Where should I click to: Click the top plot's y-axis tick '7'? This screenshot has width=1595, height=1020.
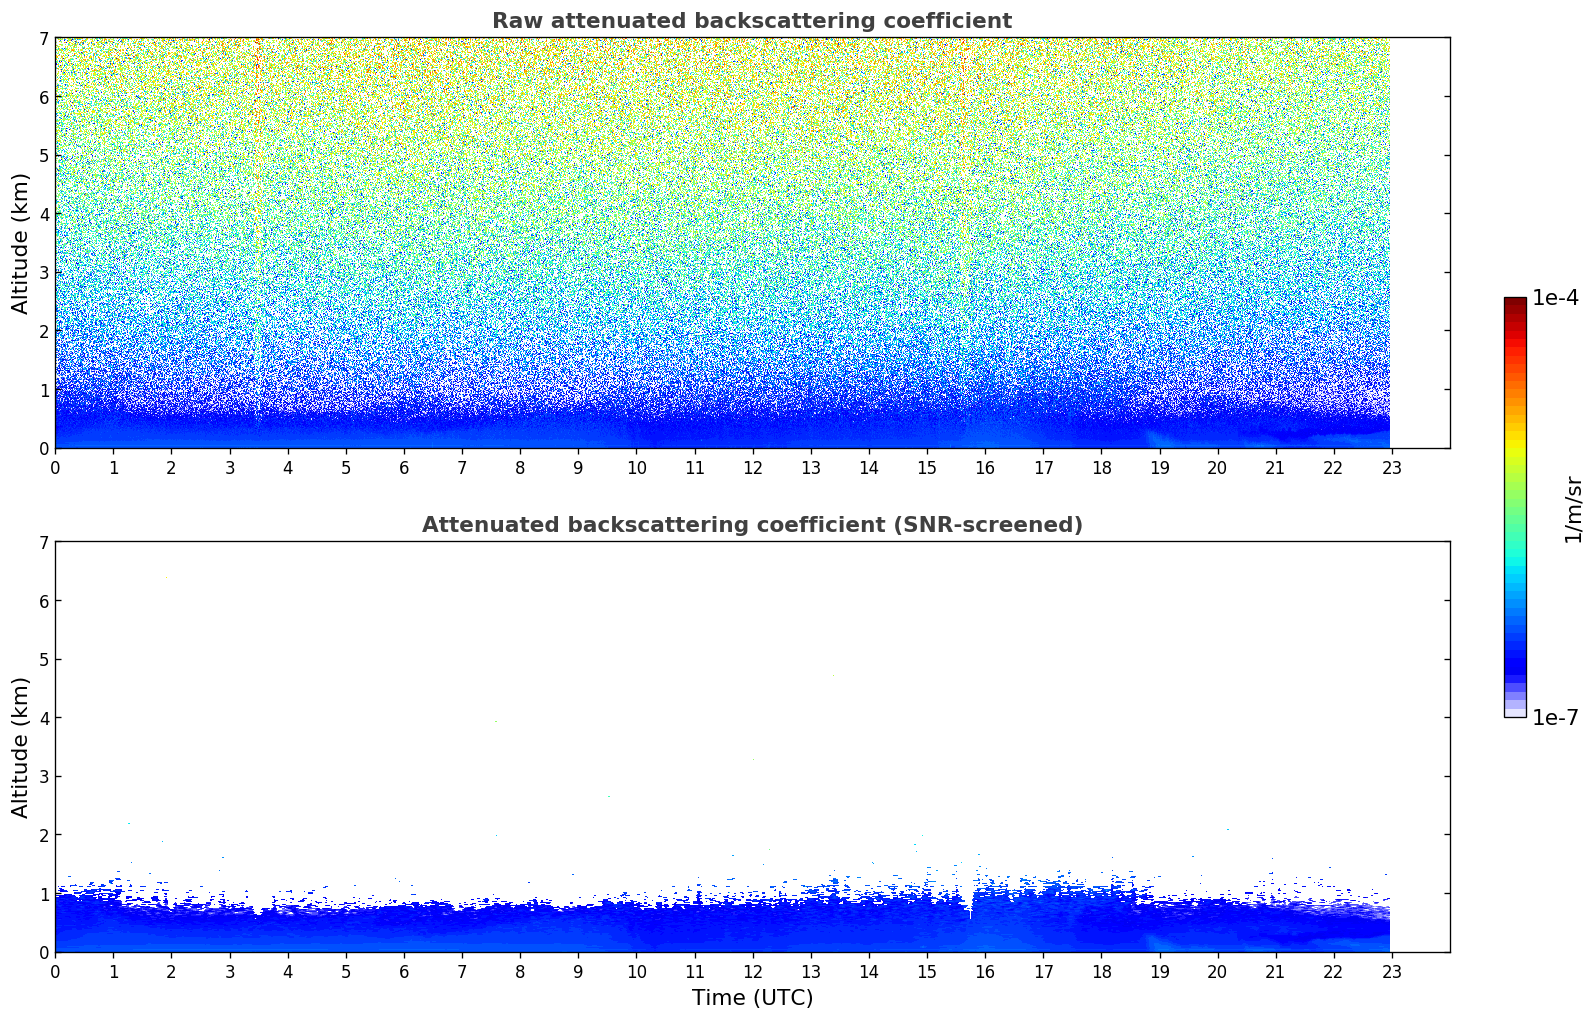point(44,39)
